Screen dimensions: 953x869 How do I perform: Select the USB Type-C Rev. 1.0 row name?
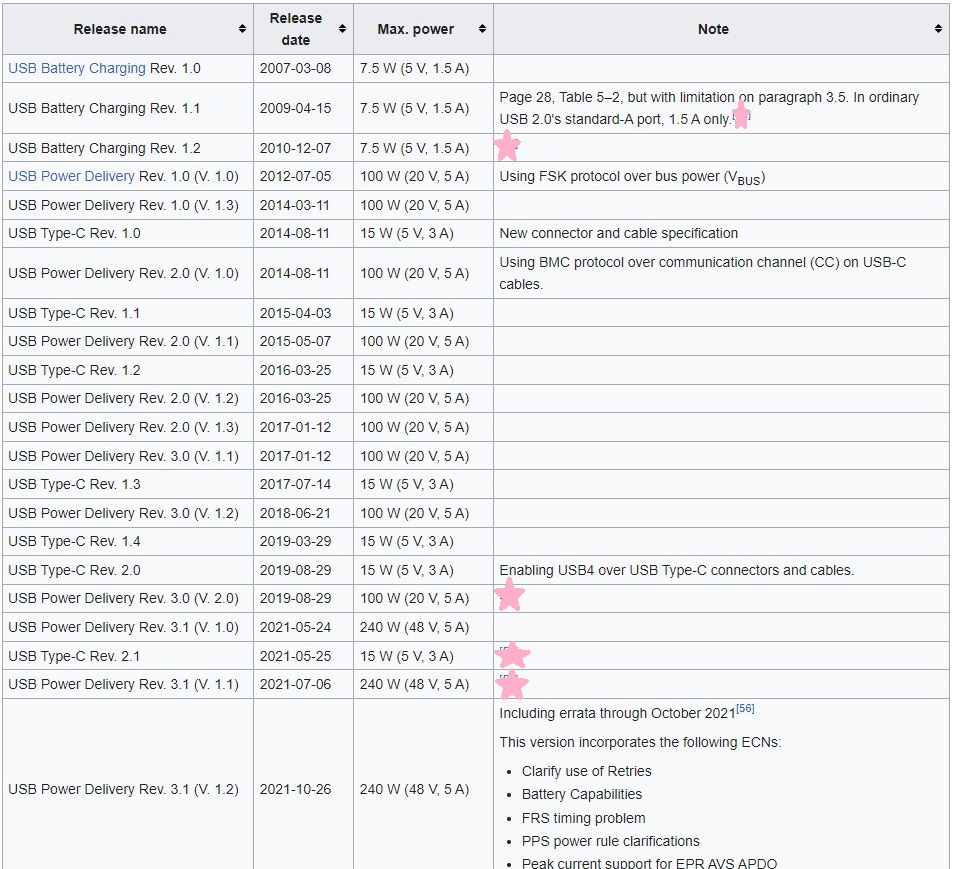(74, 233)
